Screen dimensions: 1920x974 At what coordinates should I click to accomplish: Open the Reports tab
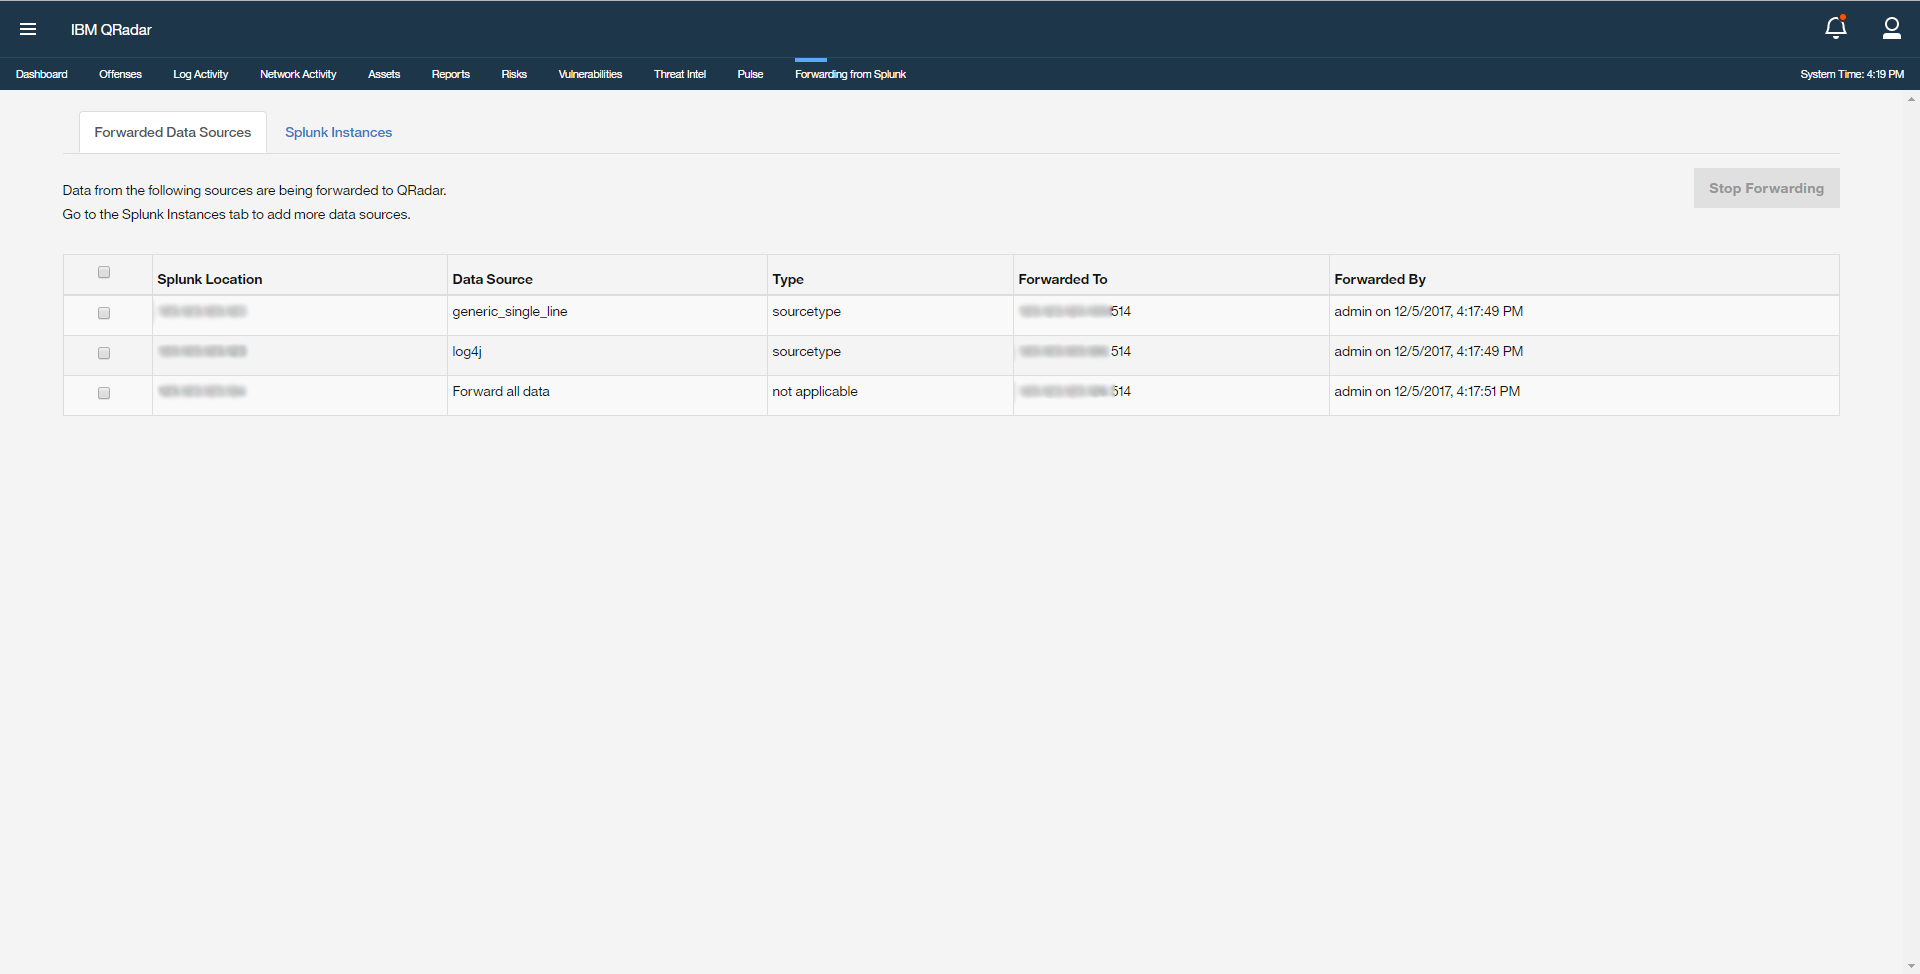(x=451, y=74)
